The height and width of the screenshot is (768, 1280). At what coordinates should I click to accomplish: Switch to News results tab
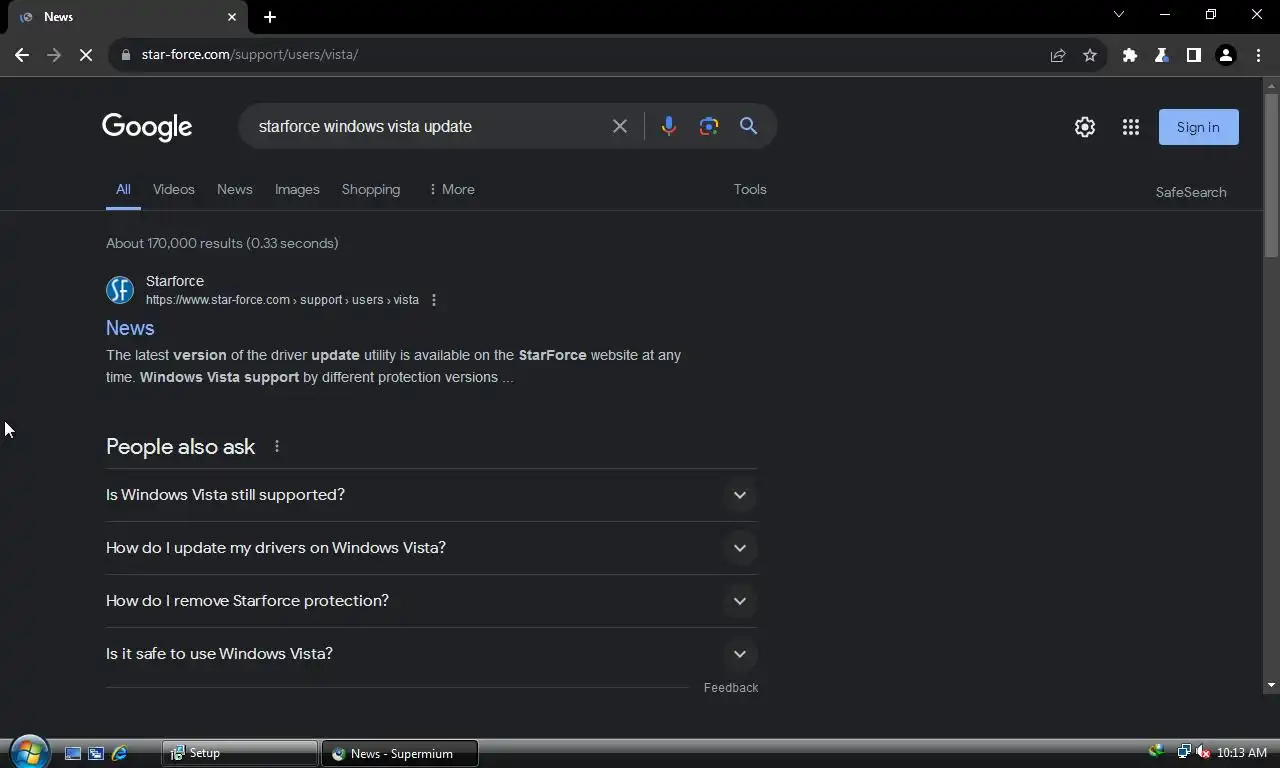[x=235, y=189]
